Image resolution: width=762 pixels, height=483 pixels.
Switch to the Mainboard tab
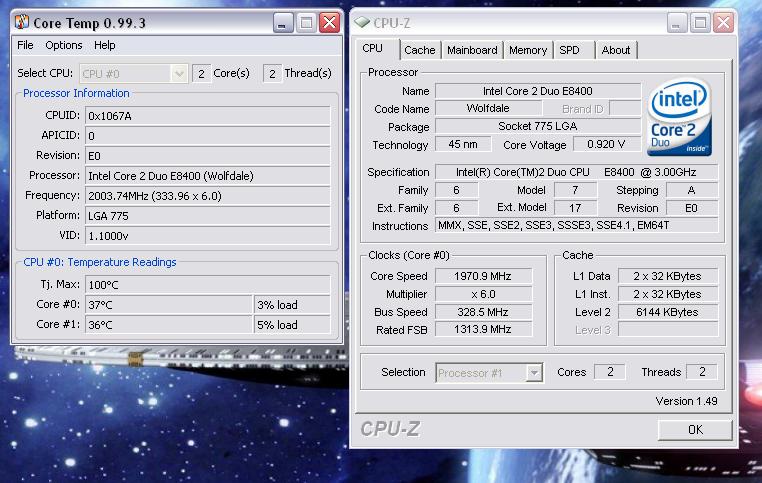[x=472, y=50]
